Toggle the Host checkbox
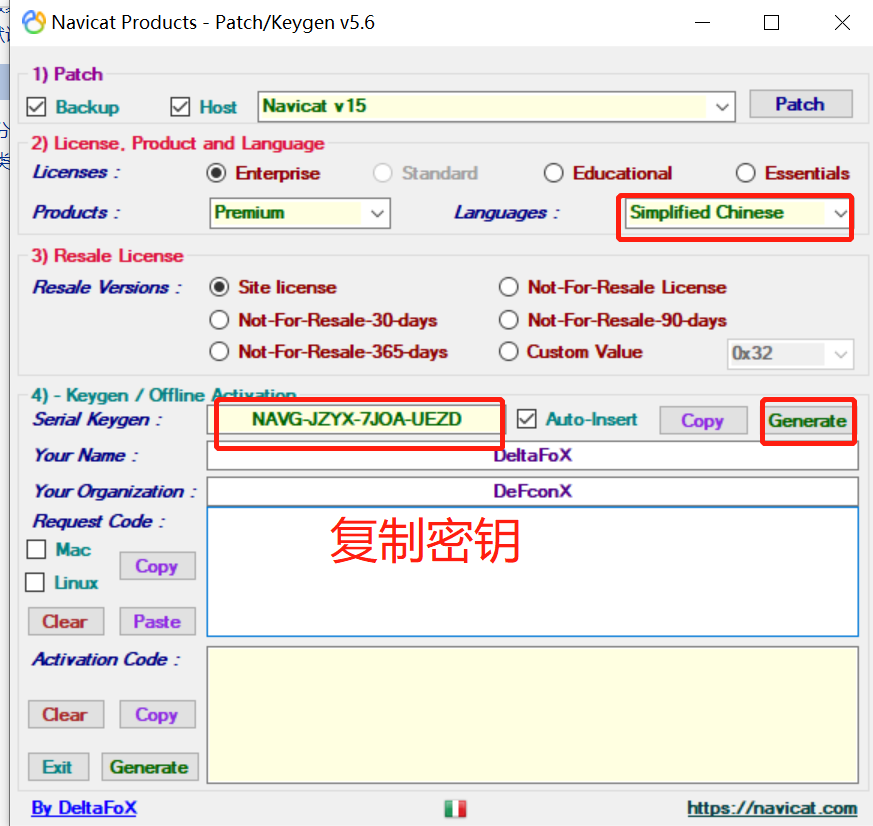Image resolution: width=873 pixels, height=826 pixels. coord(180,106)
